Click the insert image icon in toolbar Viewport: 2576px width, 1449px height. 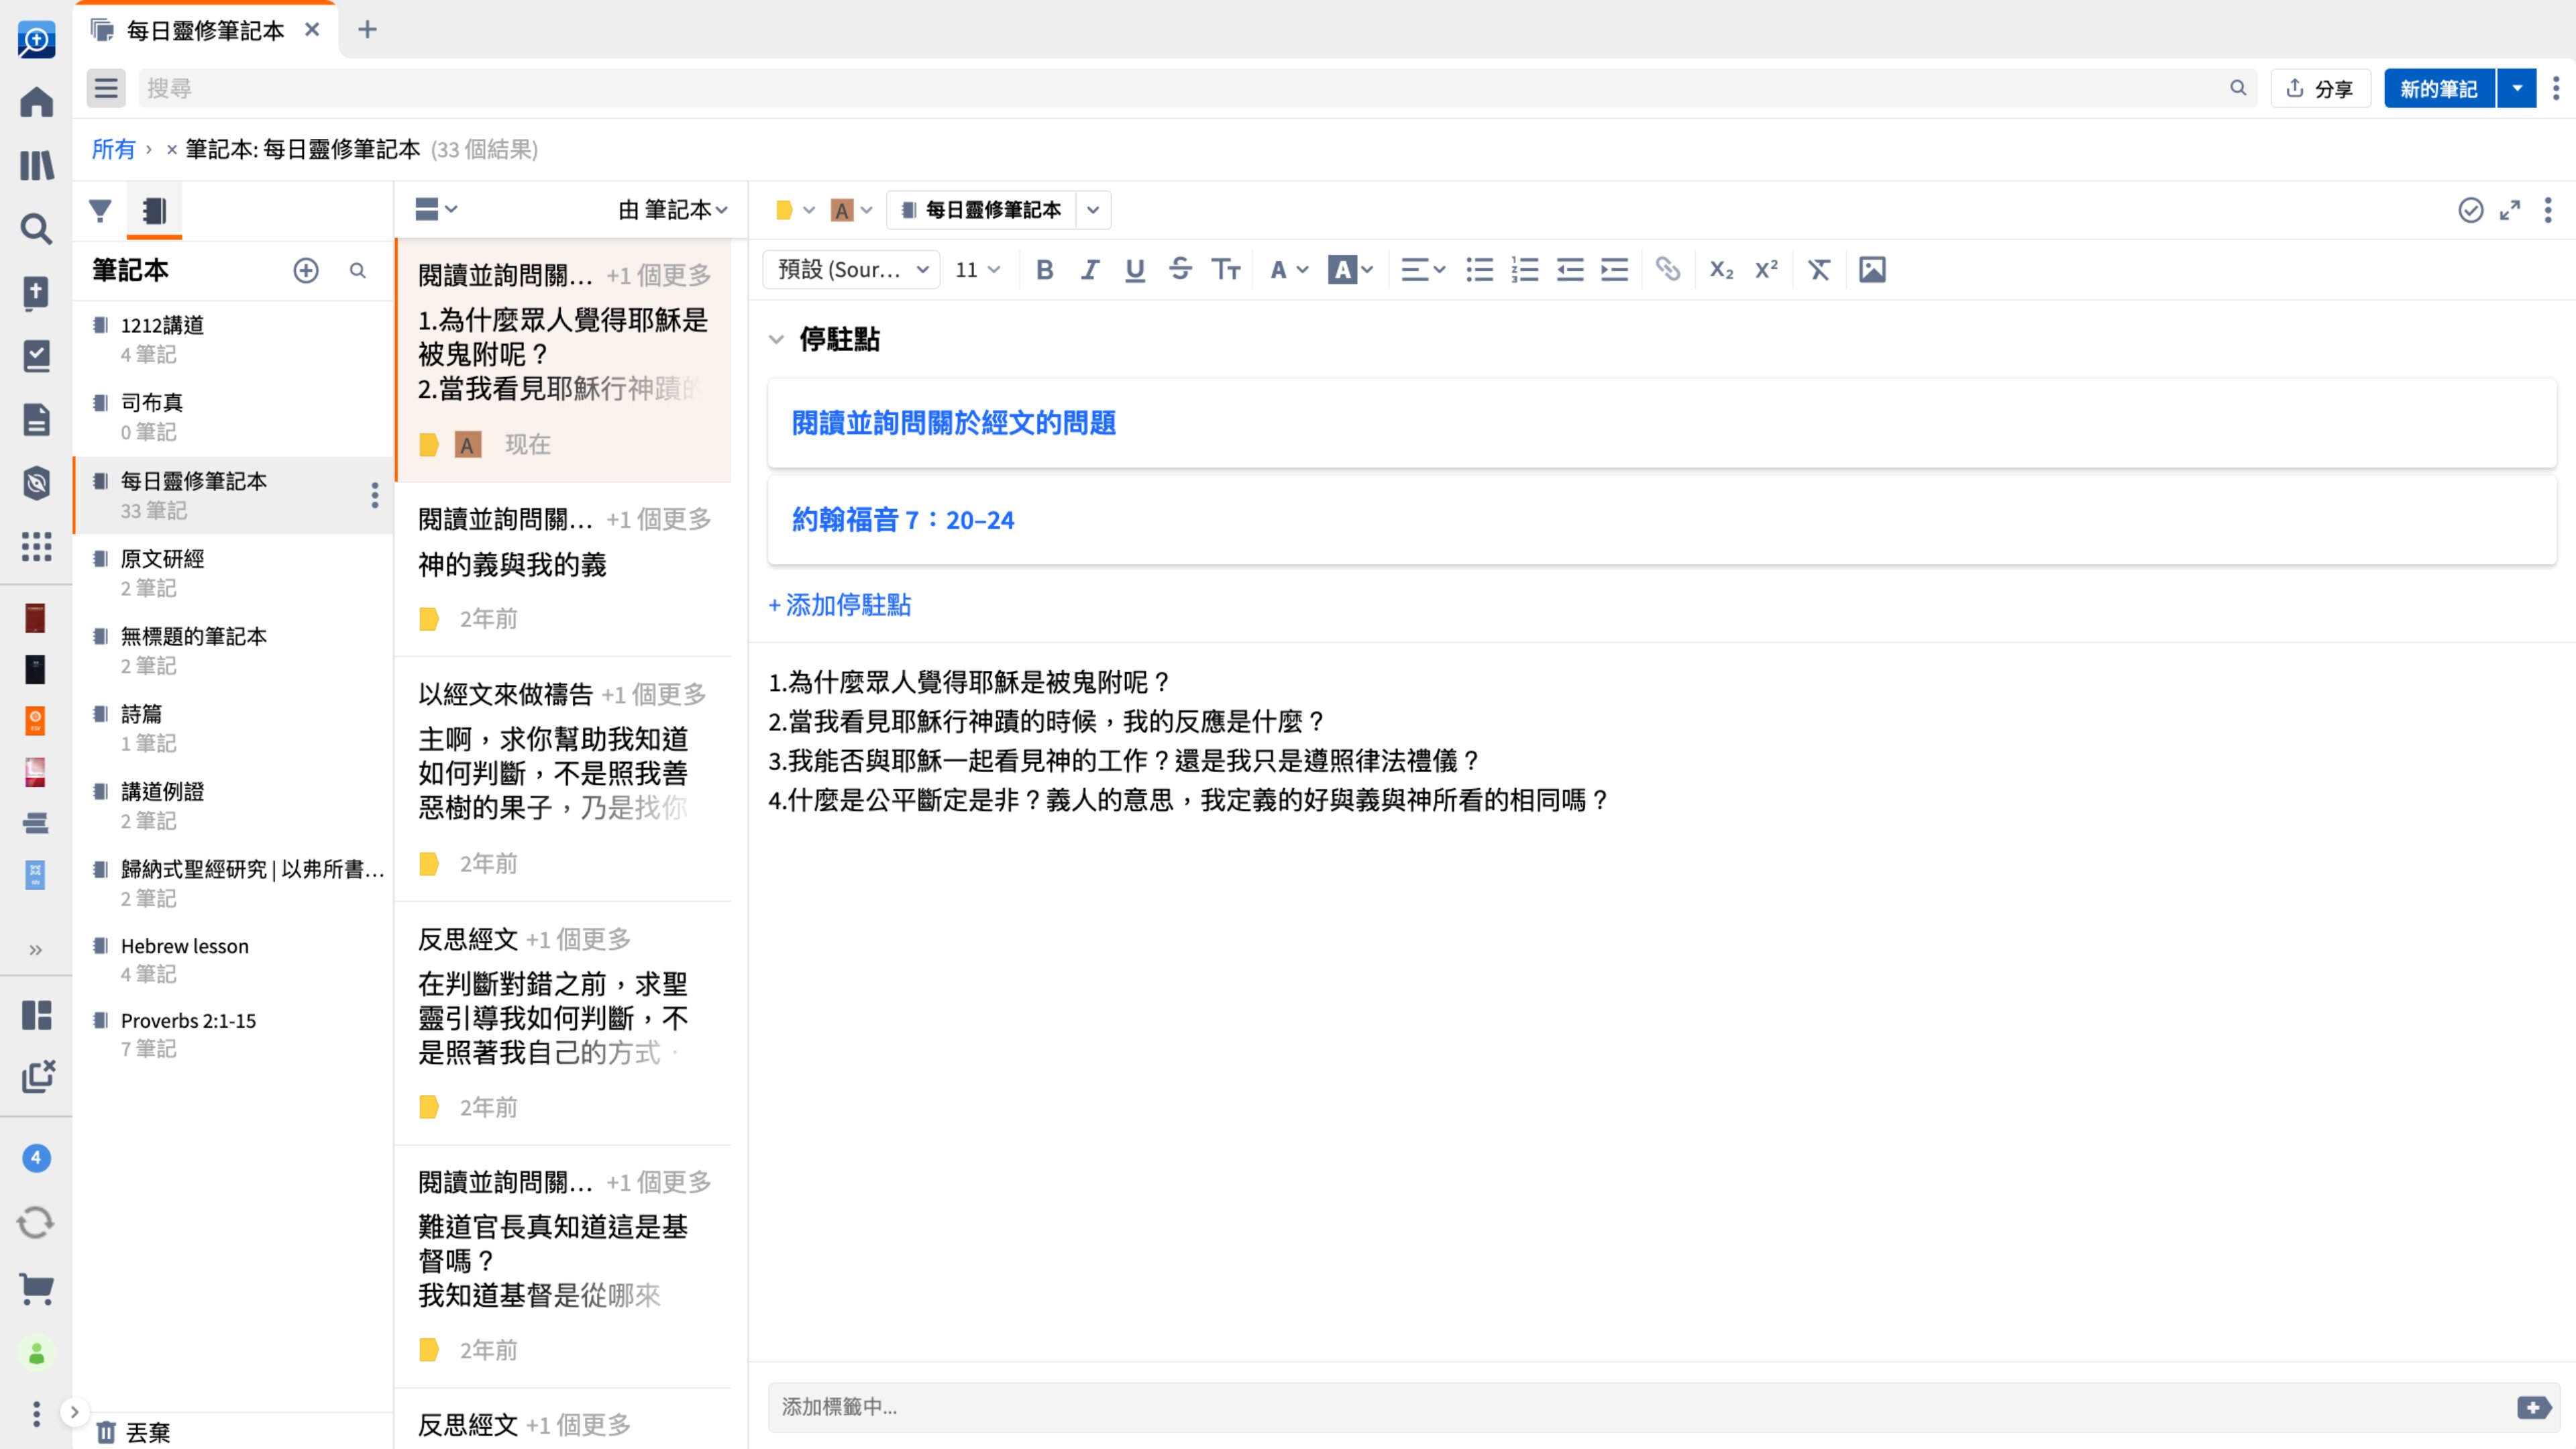(x=1871, y=269)
